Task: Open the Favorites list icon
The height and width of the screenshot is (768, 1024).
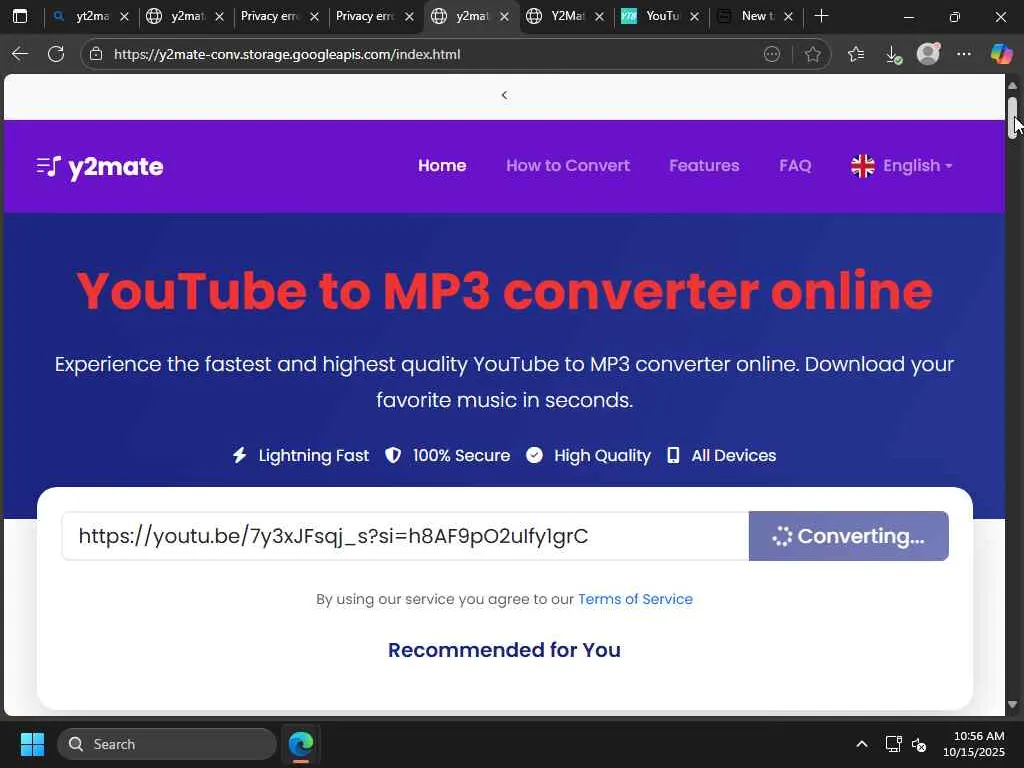Action: click(x=856, y=54)
